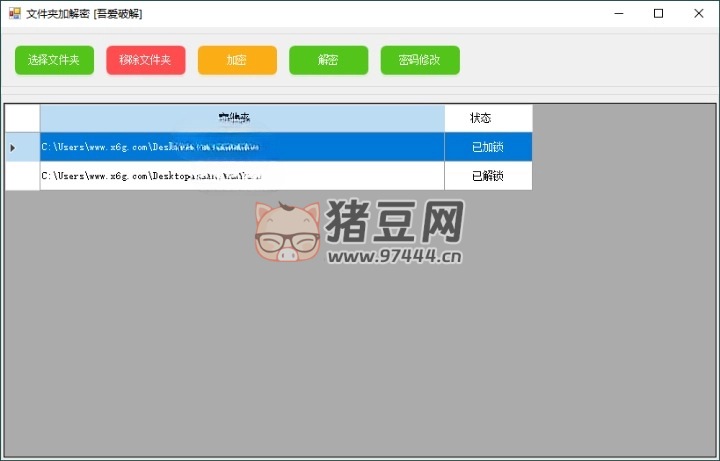Screen dimensions: 720x461
Task: Select the folder path in the locked row
Action: click(x=242, y=147)
